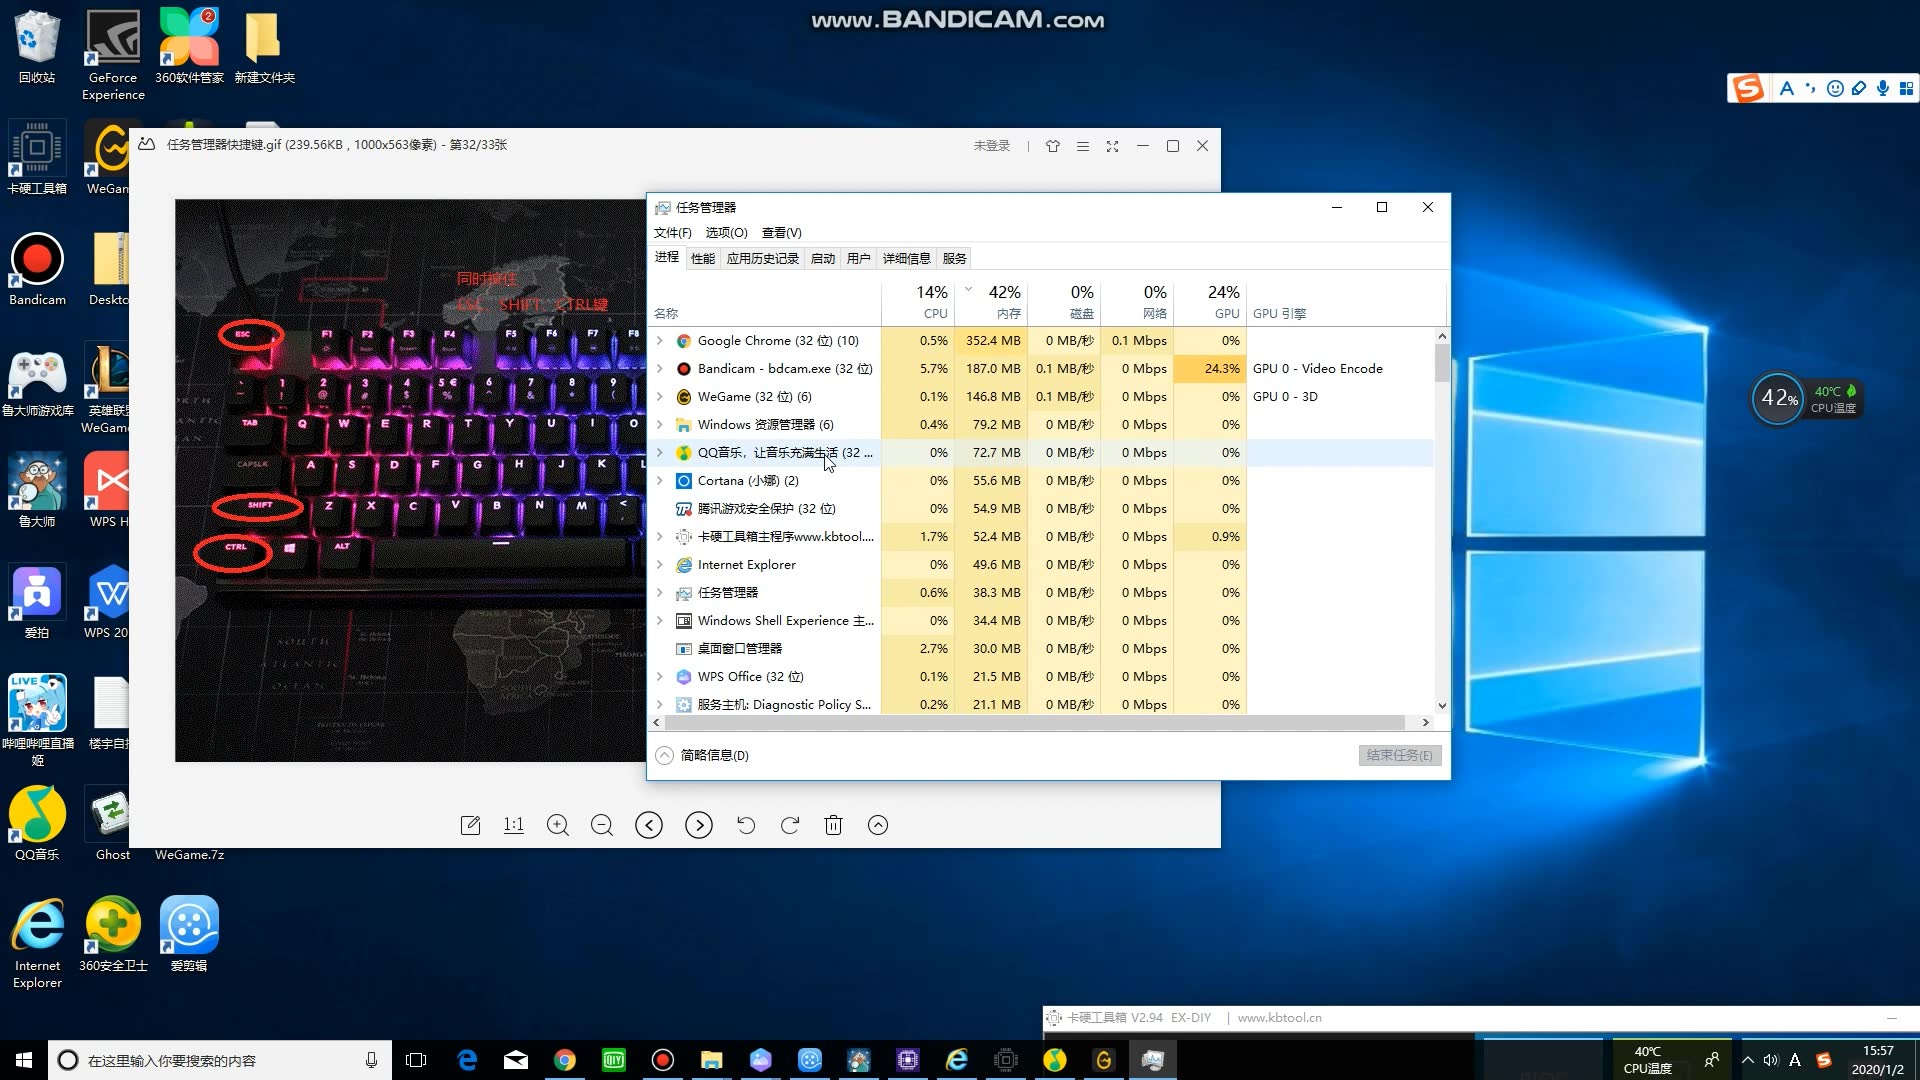Switch to 服务 tab
1920x1080 pixels.
pyautogui.click(x=954, y=259)
